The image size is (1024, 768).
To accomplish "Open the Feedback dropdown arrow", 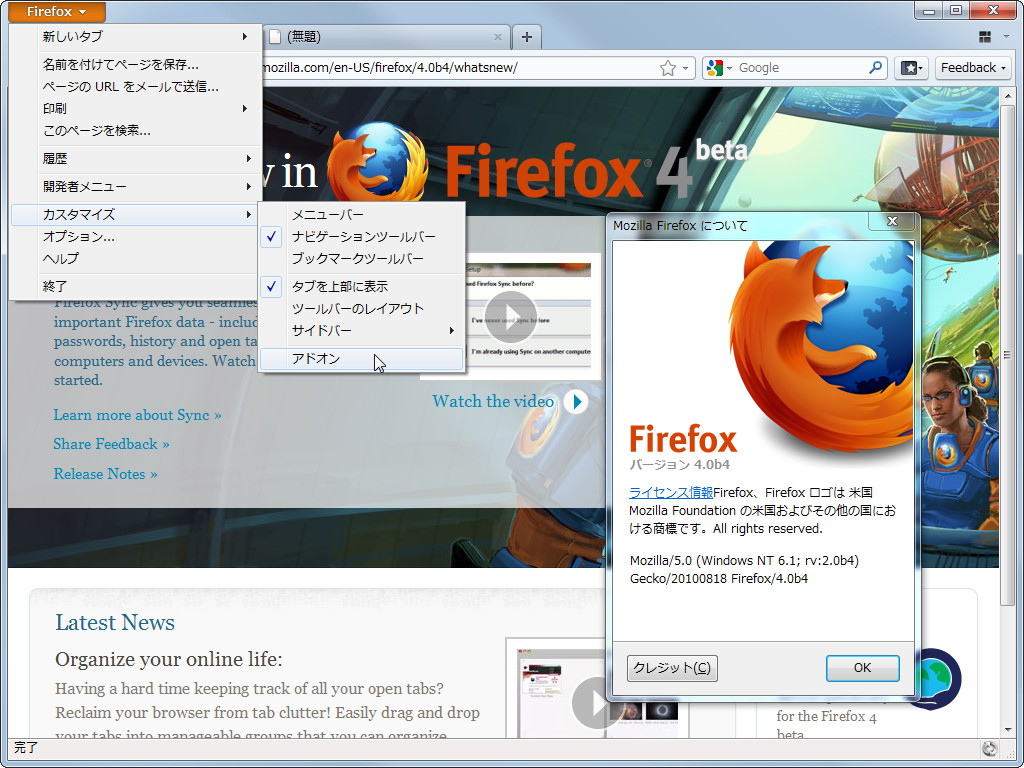I will coord(1001,67).
